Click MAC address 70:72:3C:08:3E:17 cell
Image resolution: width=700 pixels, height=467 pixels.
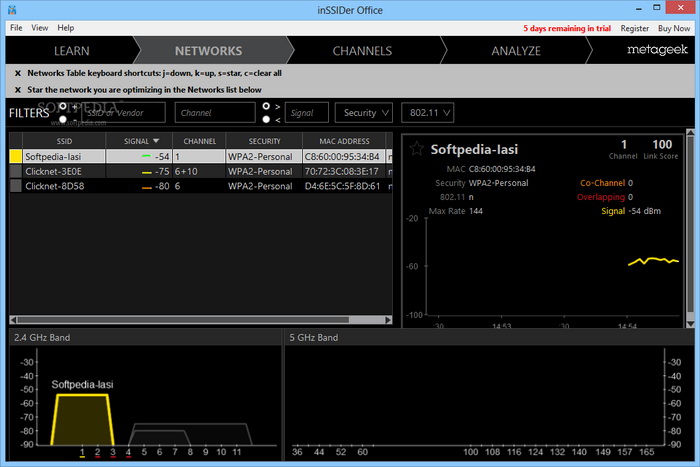pos(342,171)
